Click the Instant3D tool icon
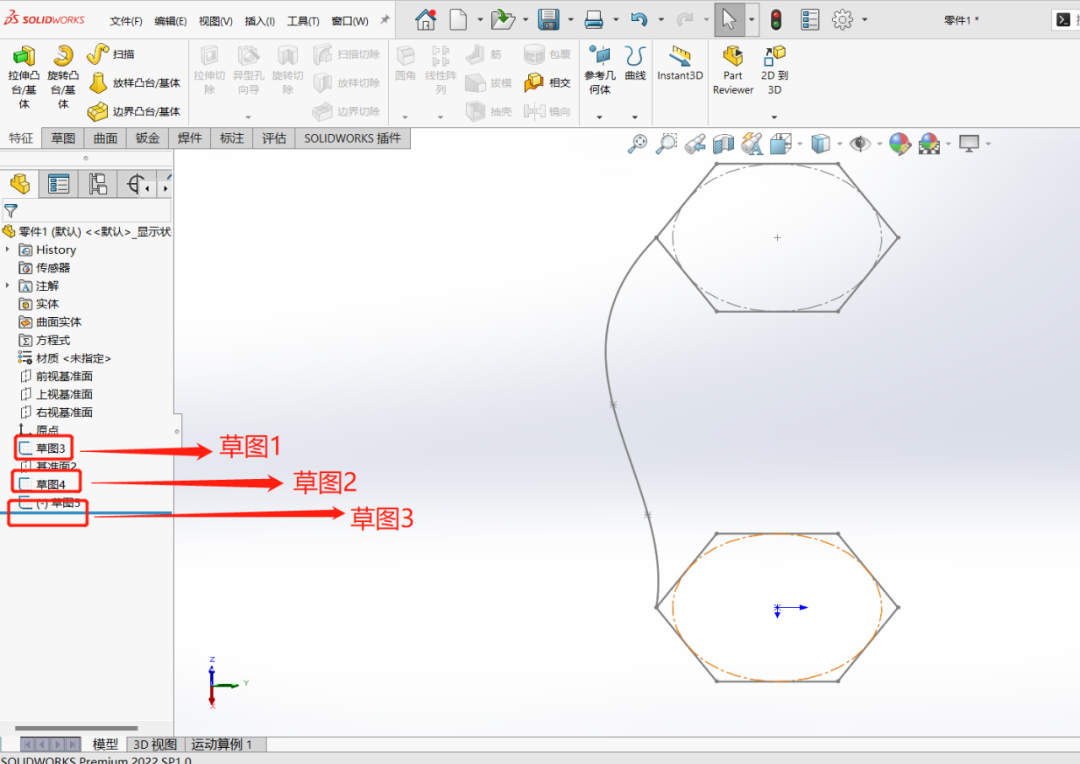Viewport: 1080px width, 764px height. click(680, 62)
